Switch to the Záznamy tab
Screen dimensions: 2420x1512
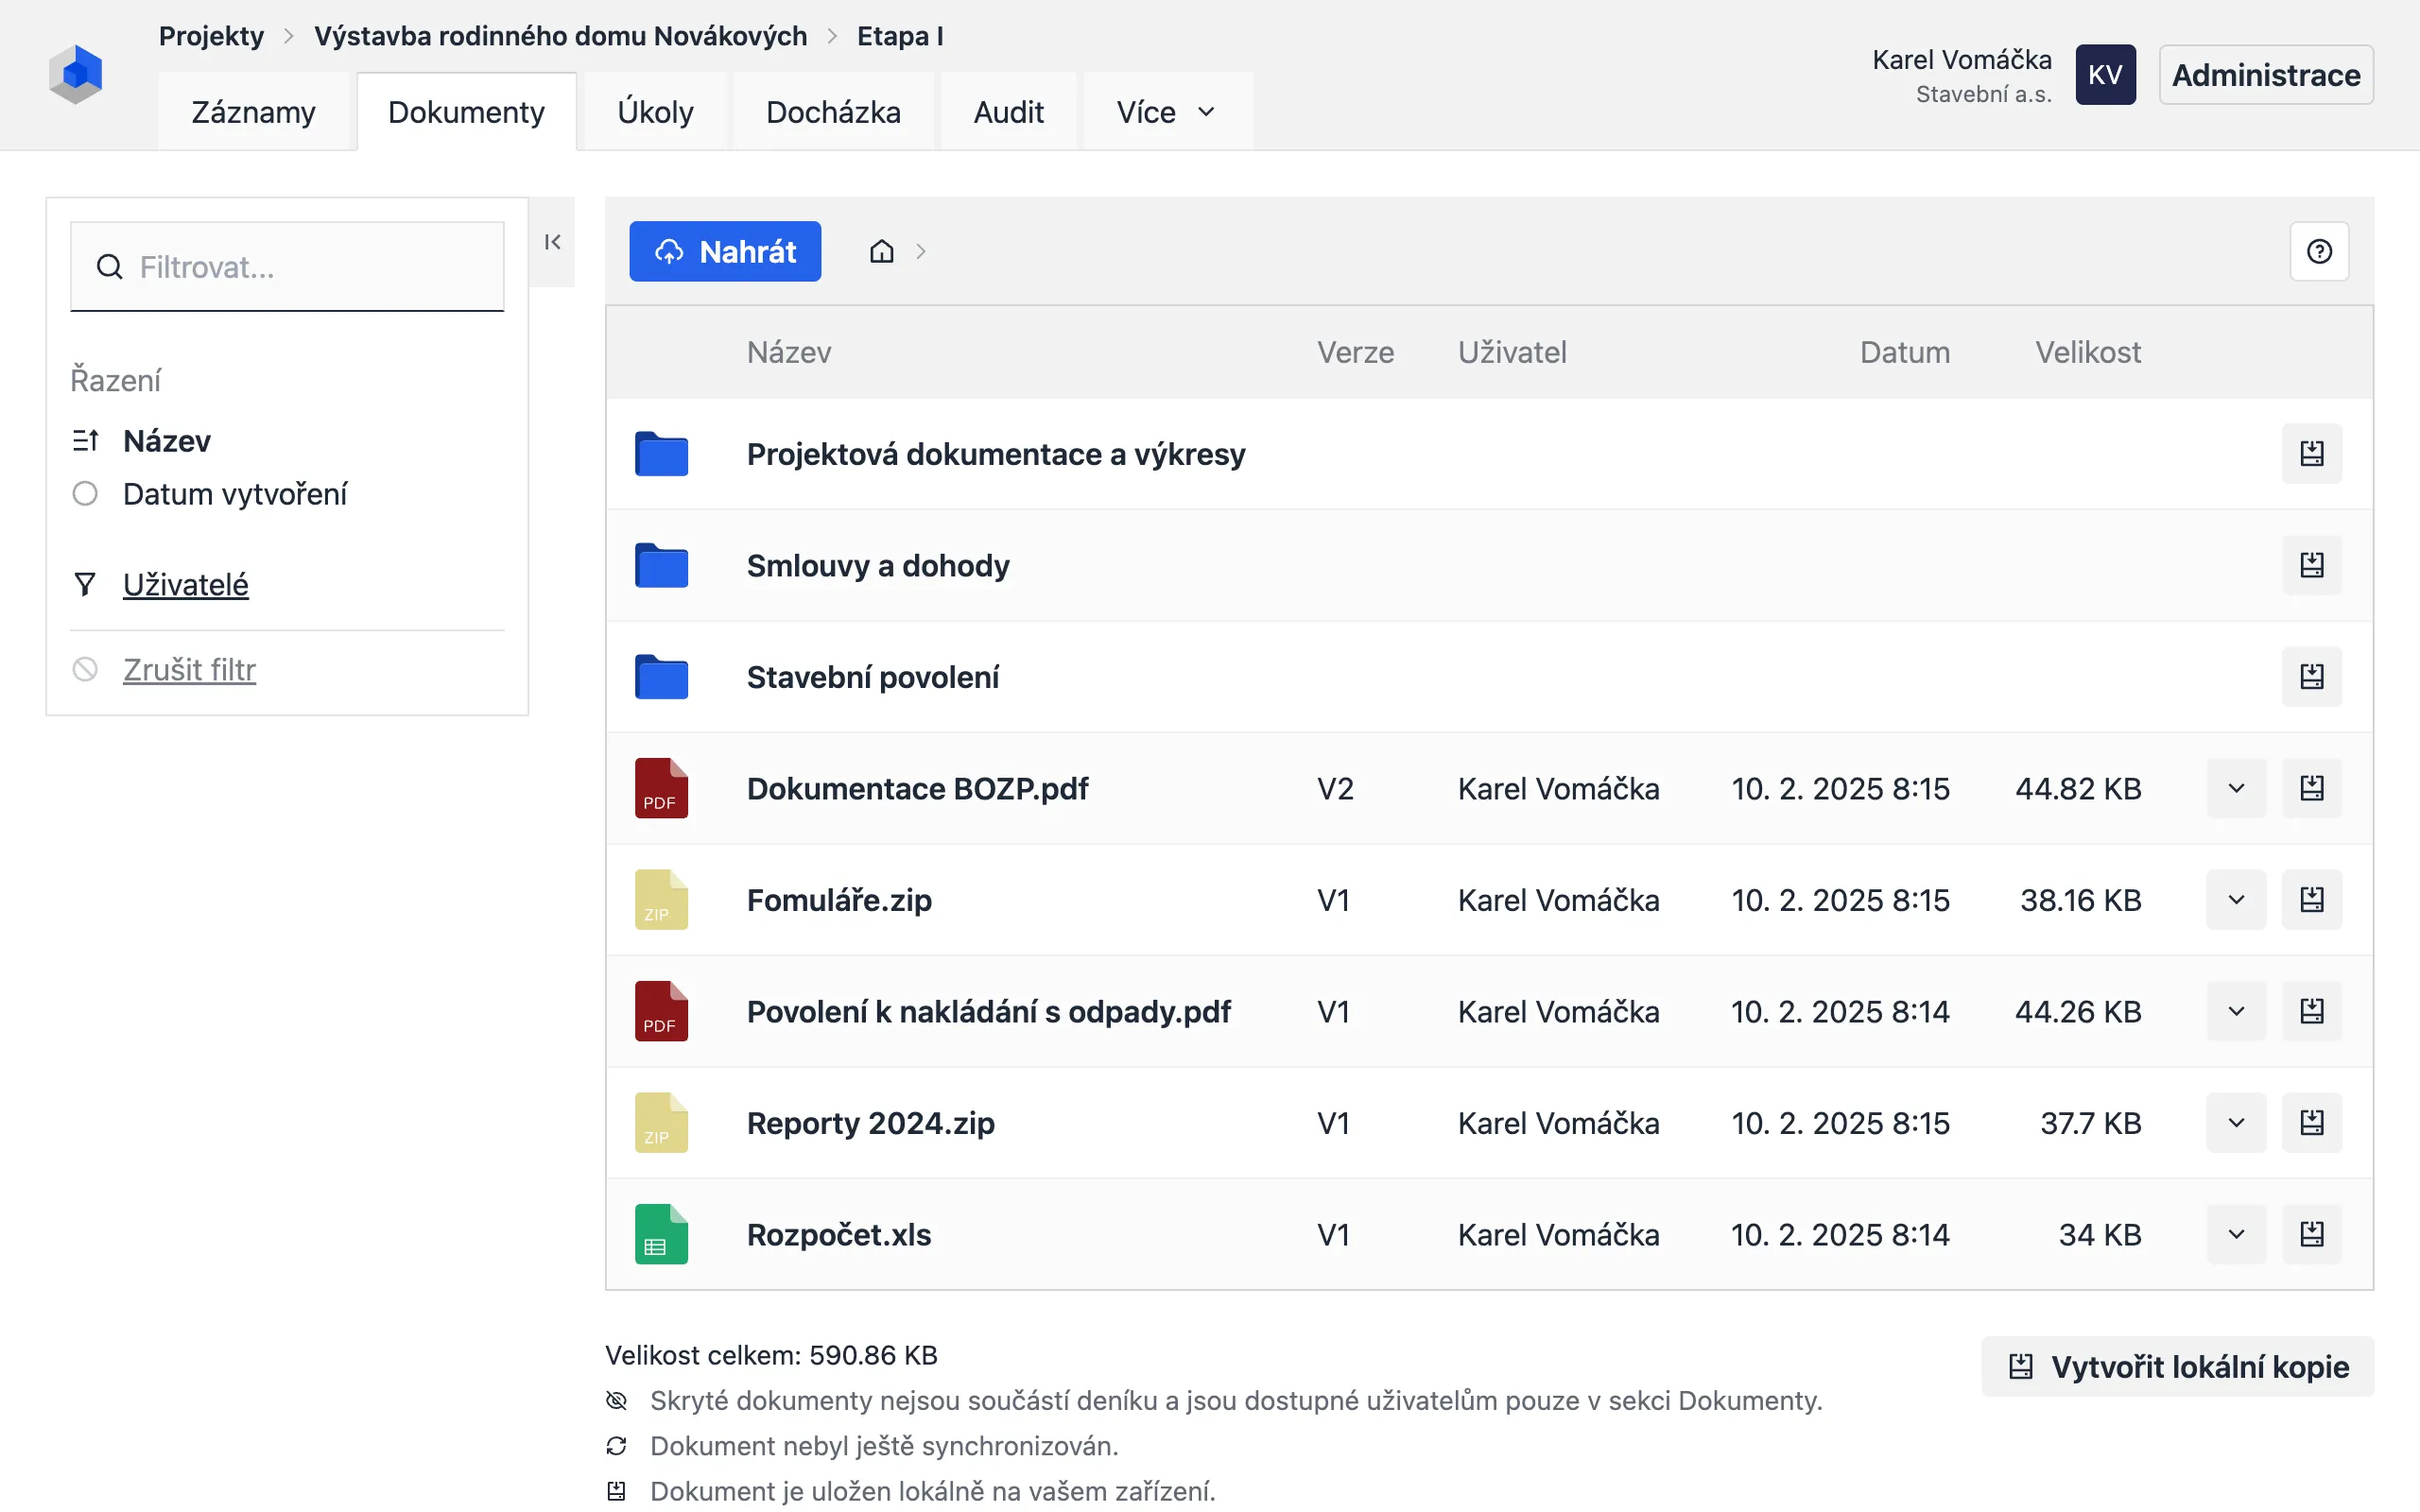253,112
